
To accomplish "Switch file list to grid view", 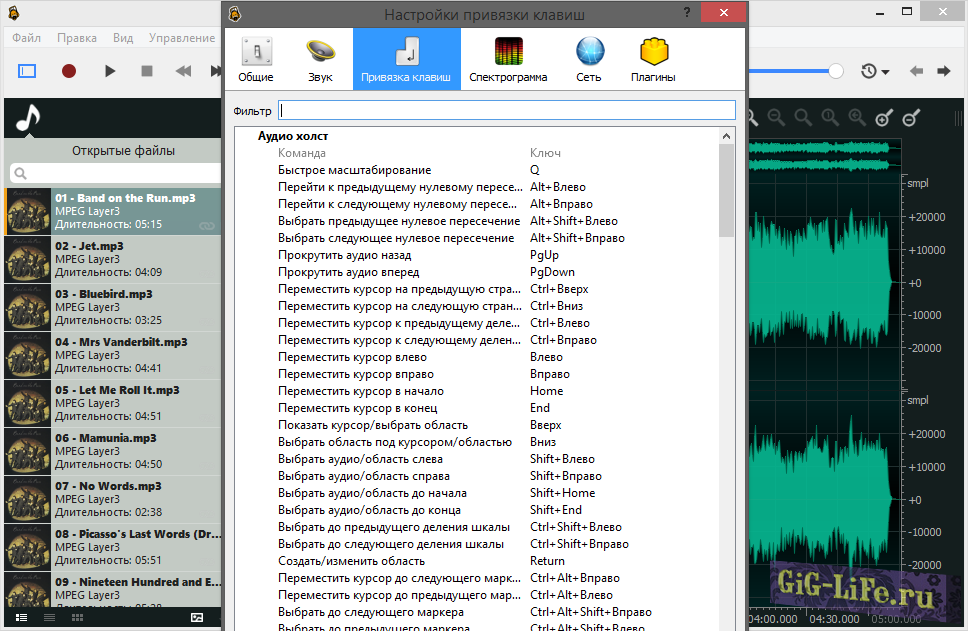I will [77, 618].
